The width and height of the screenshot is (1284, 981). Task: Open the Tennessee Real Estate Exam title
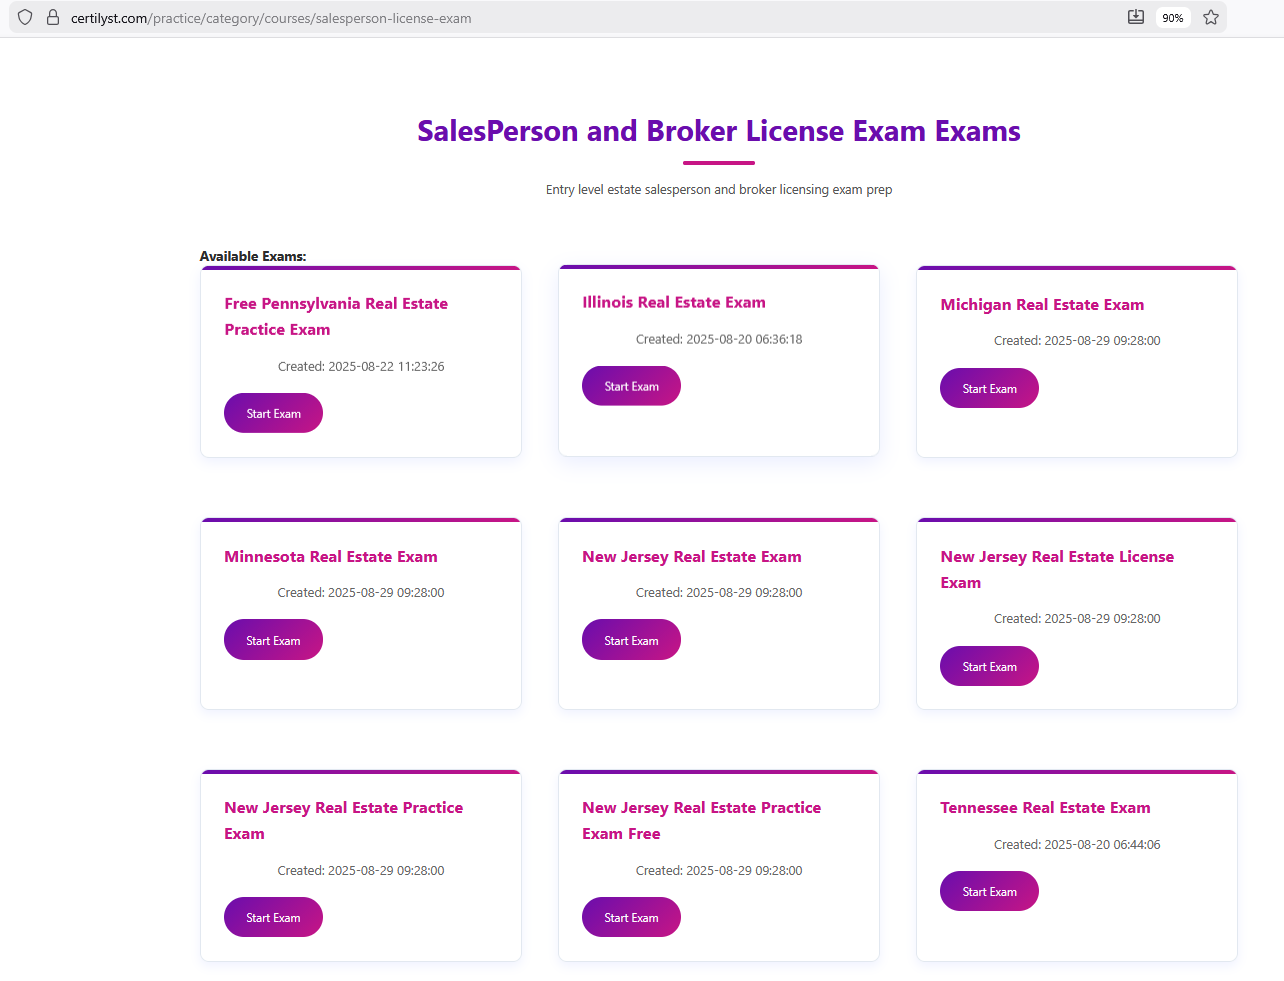1045,807
